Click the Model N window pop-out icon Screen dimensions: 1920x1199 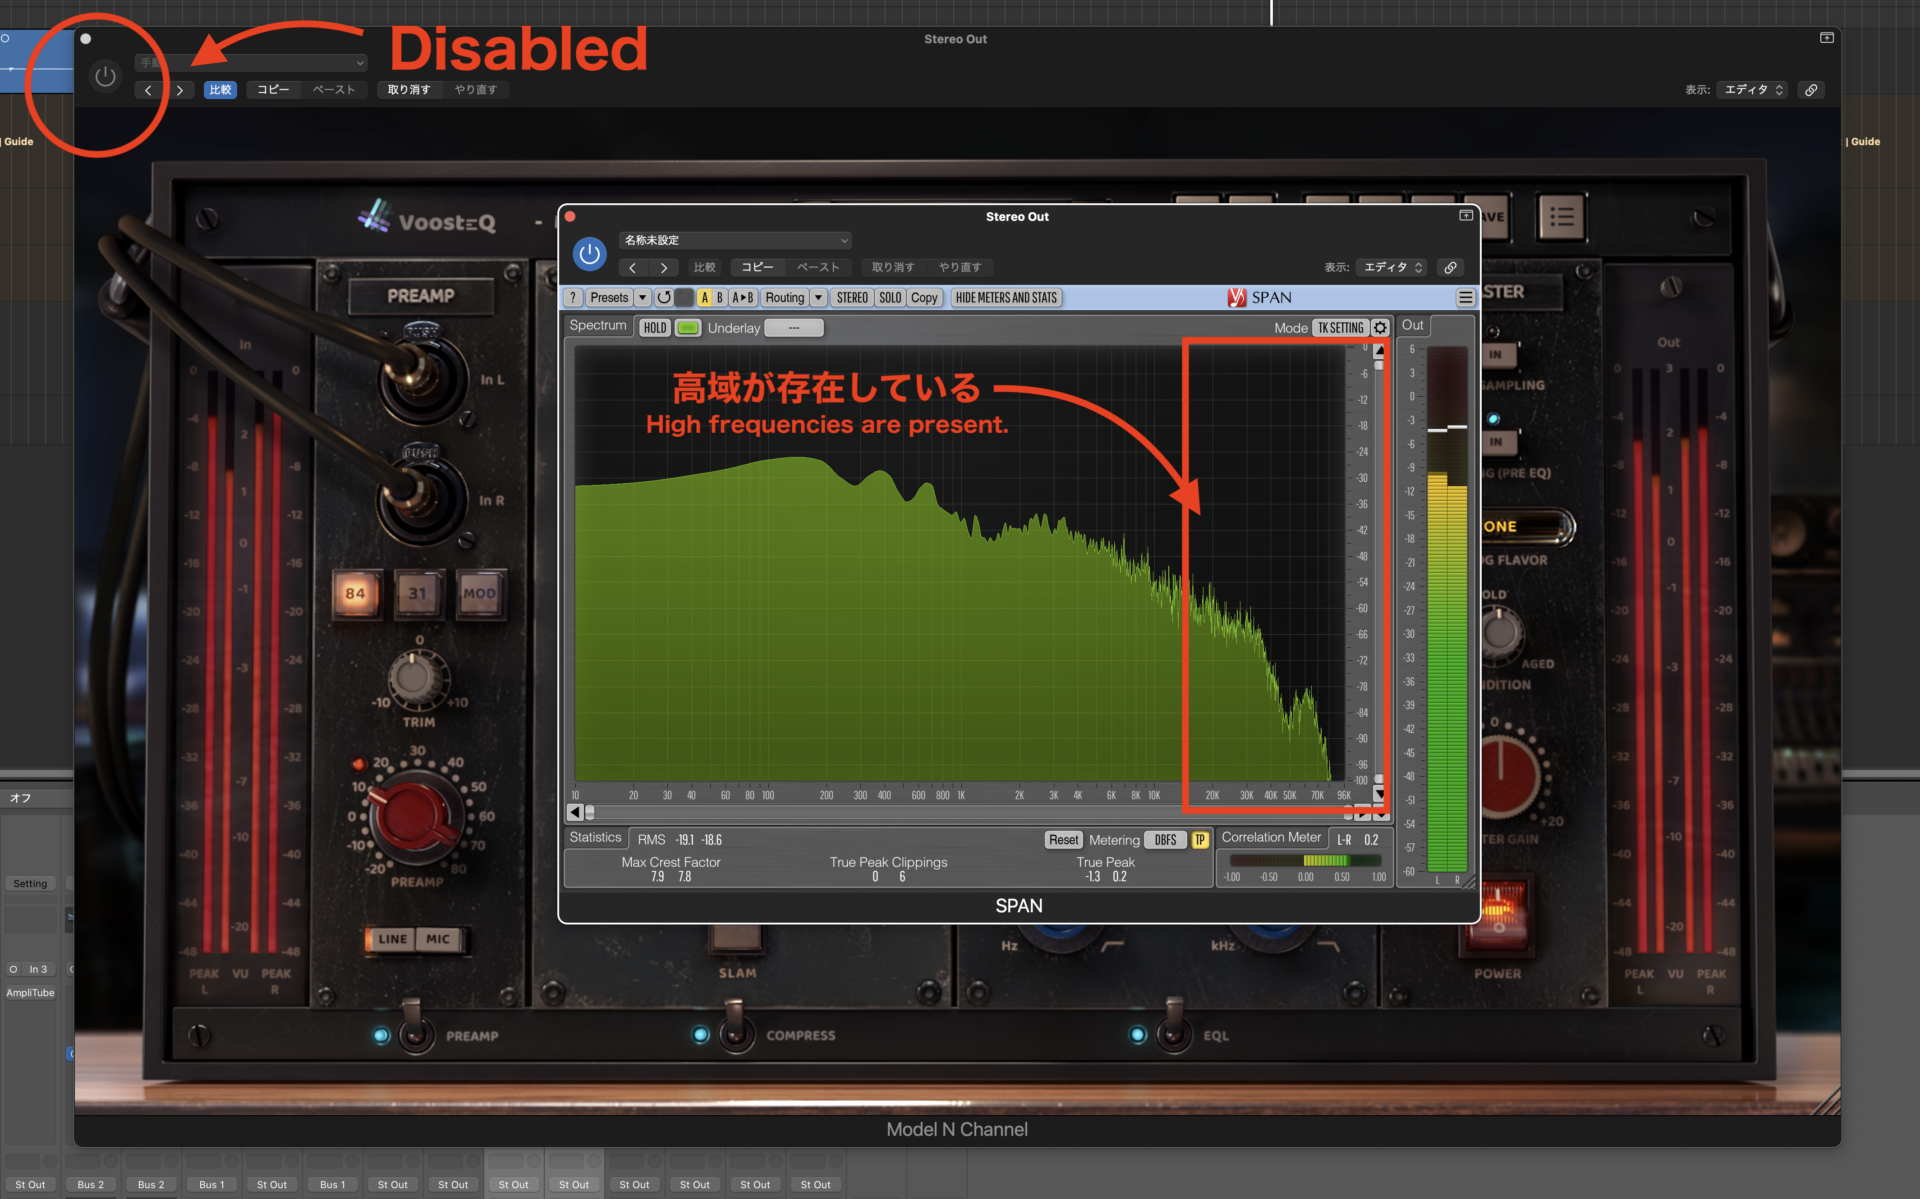tap(1827, 37)
